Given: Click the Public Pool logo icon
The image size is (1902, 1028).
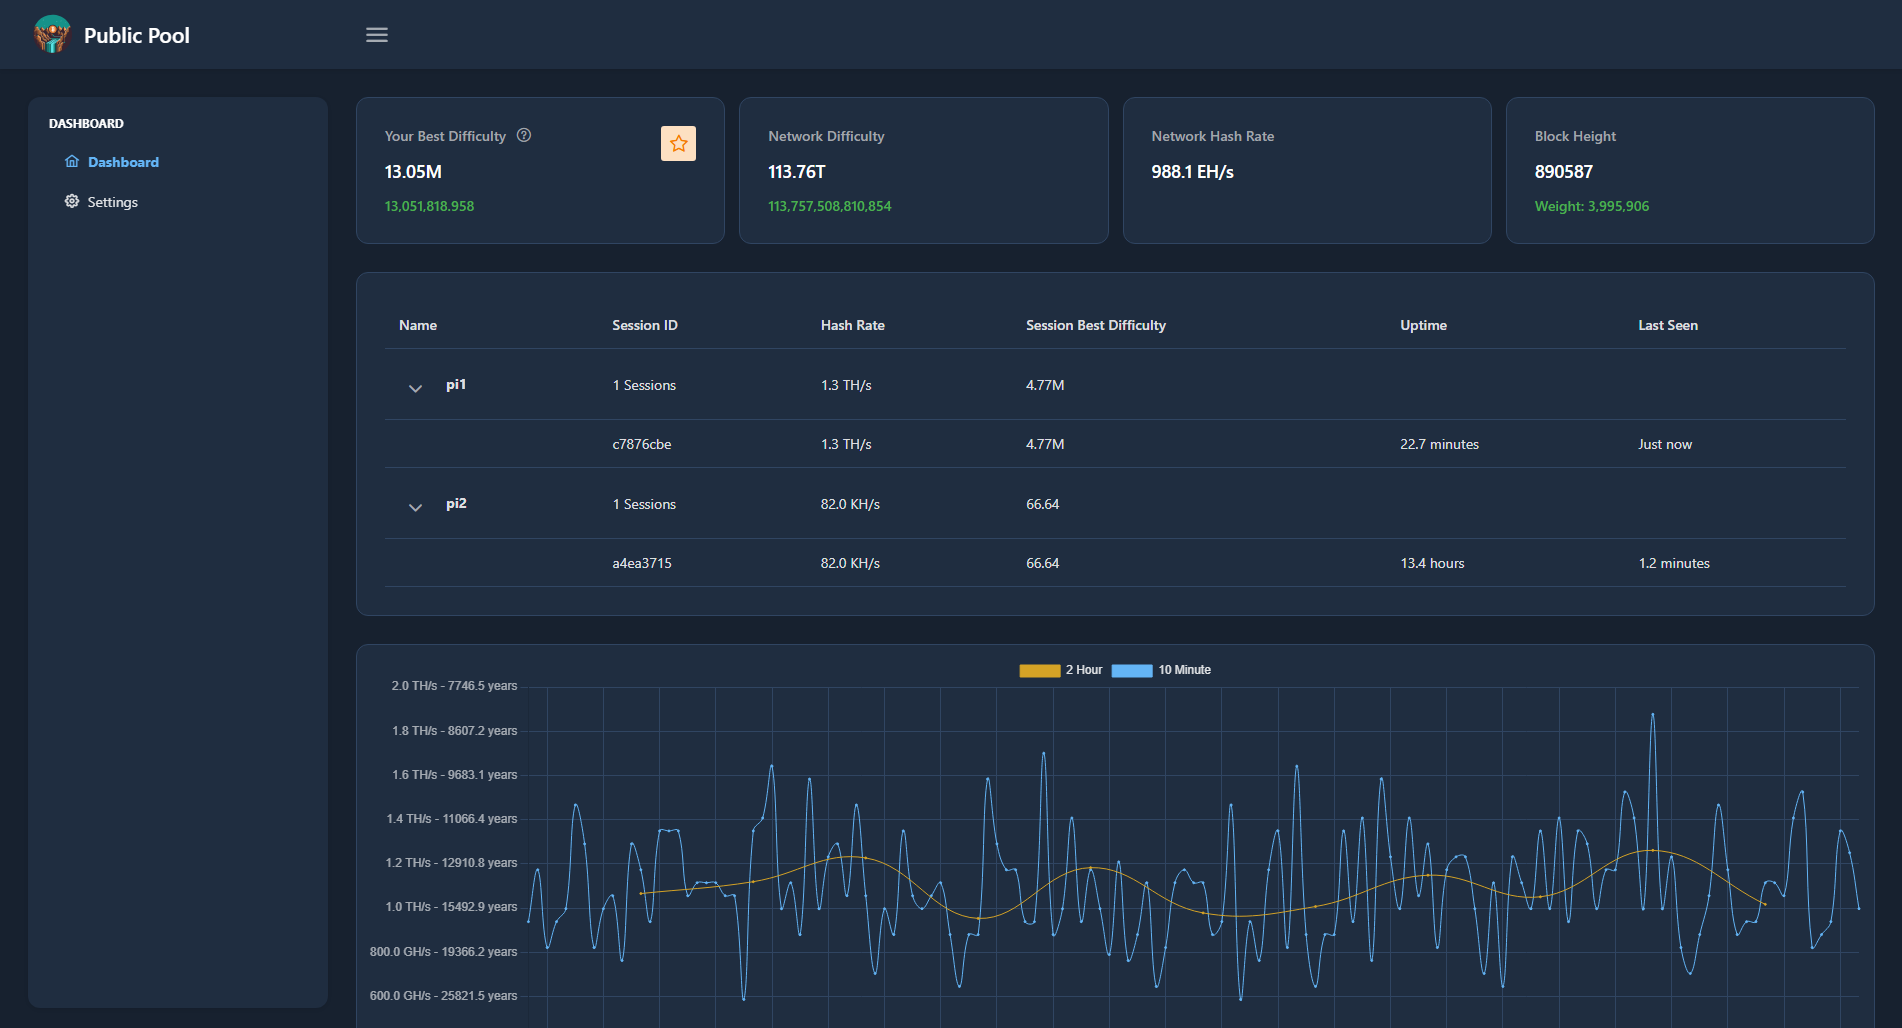Looking at the screenshot, I should click(52, 35).
